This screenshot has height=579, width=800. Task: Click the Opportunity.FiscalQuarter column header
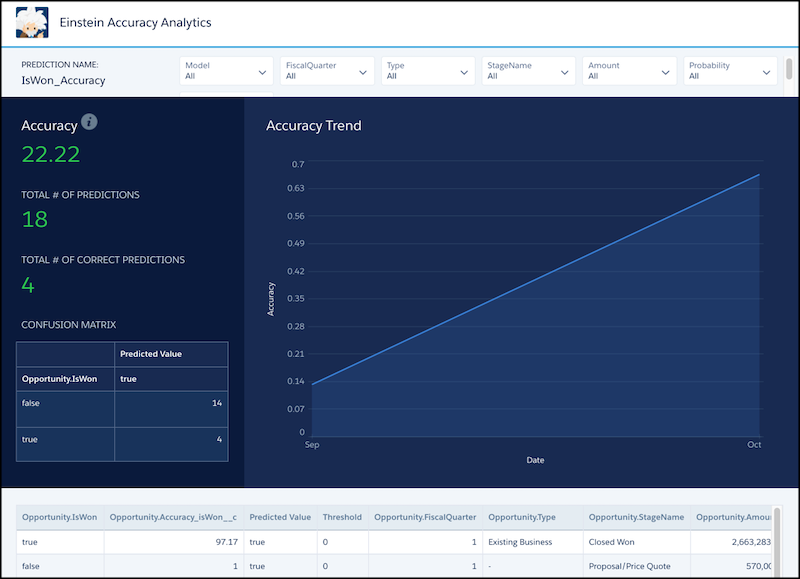425,517
